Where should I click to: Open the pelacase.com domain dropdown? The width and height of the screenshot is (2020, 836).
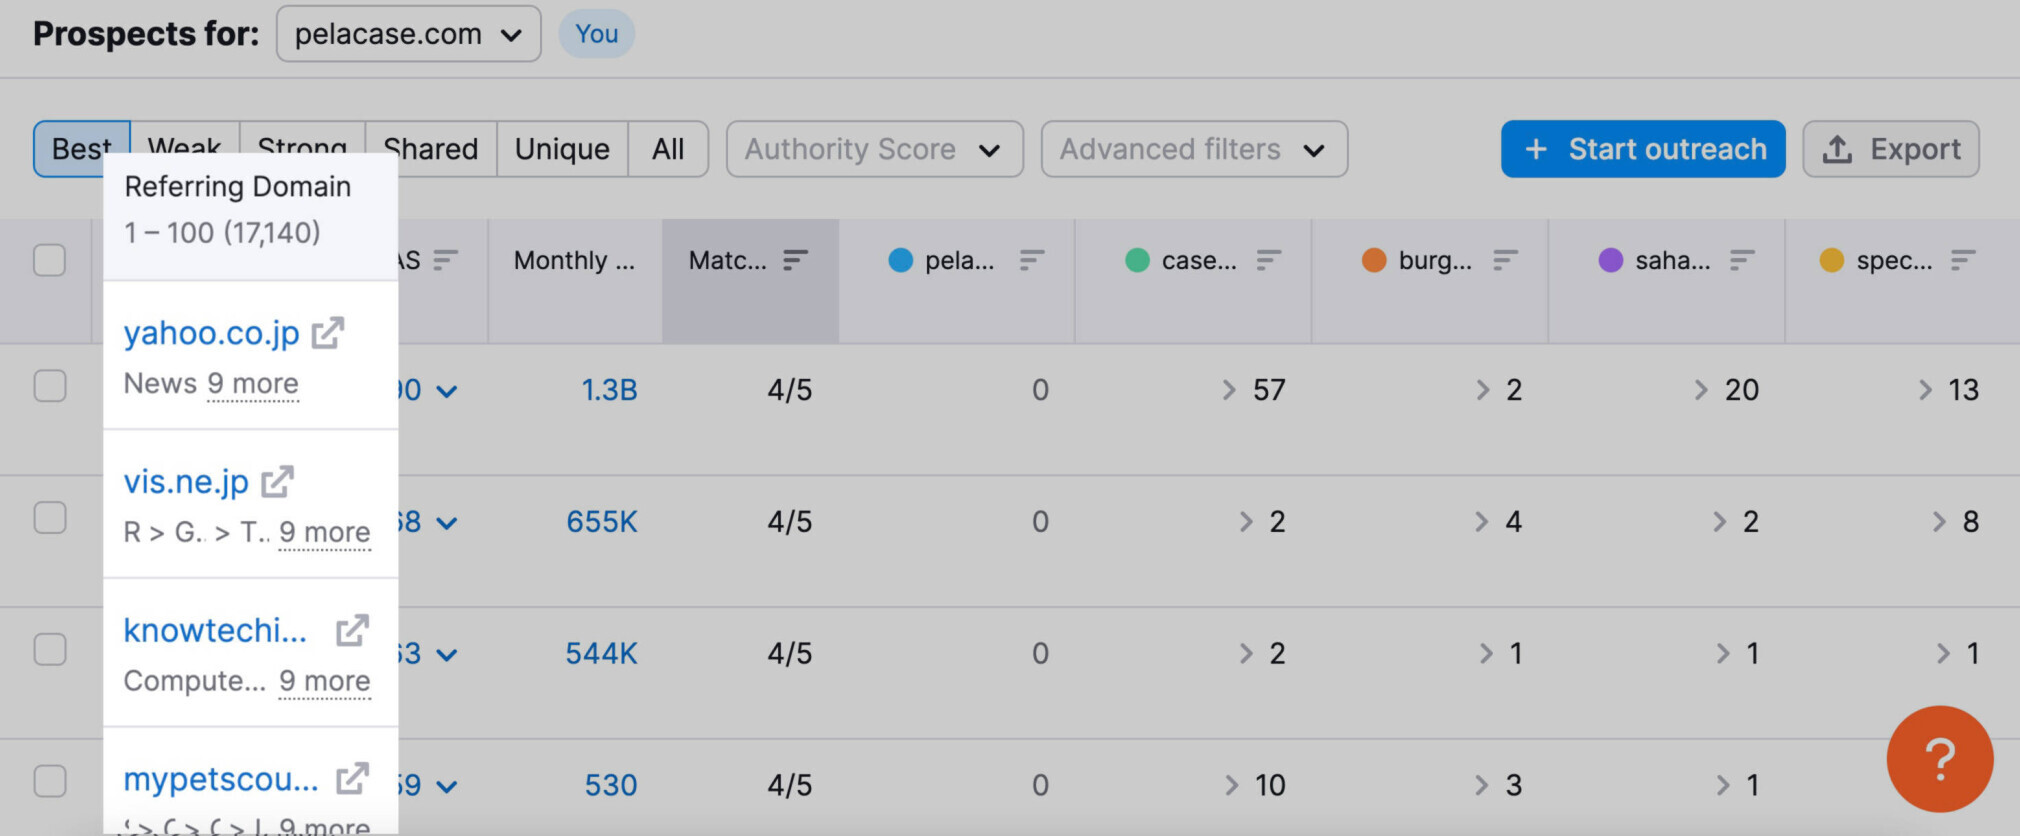(409, 34)
